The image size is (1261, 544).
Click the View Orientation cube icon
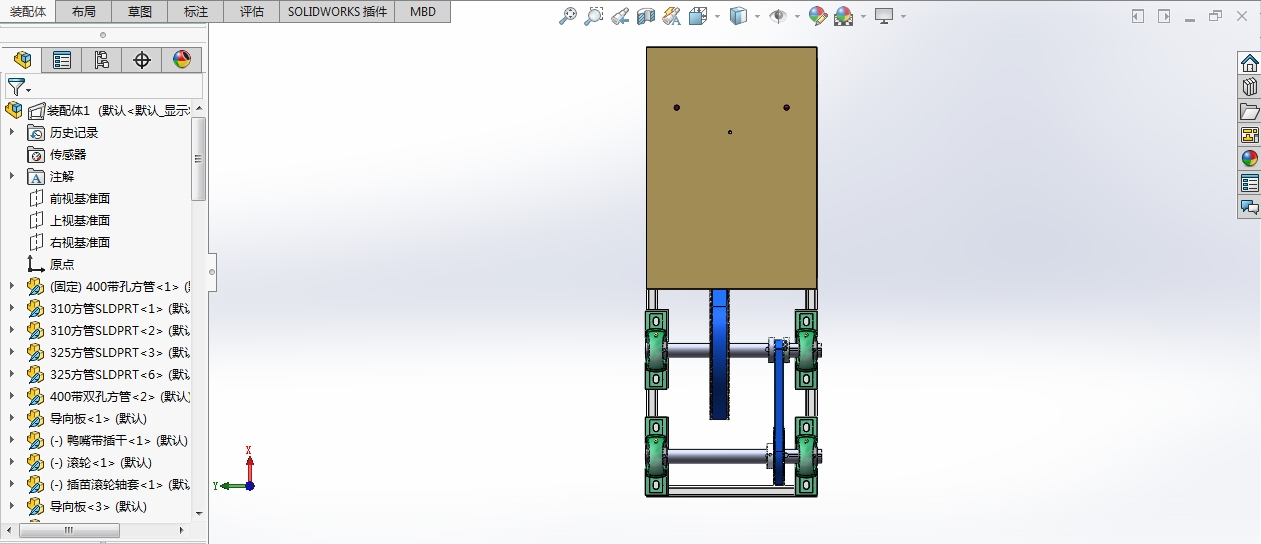tap(698, 16)
